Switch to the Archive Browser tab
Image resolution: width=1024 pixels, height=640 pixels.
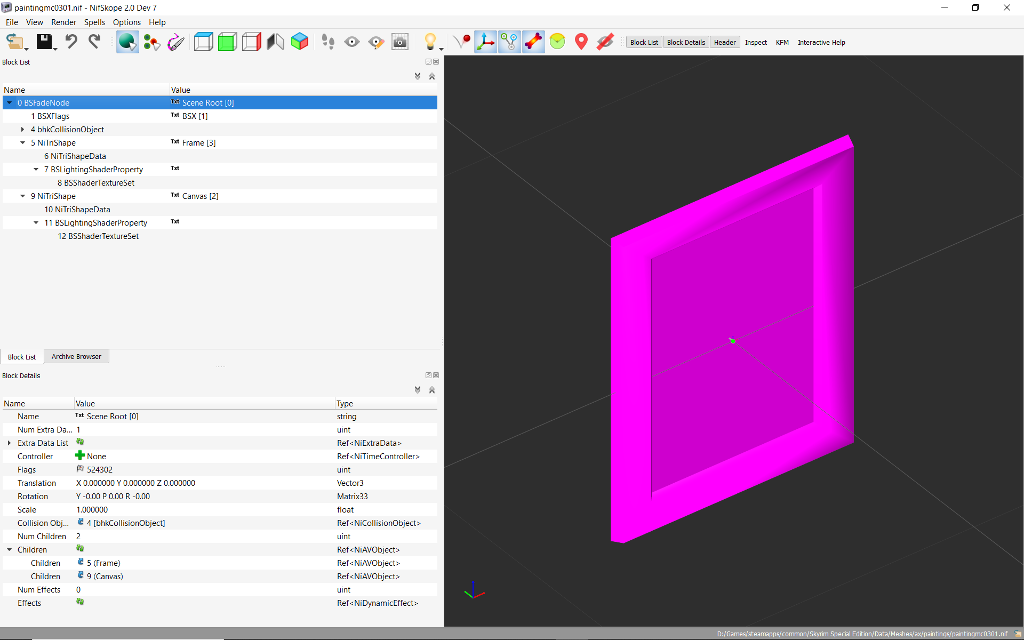[76, 357]
